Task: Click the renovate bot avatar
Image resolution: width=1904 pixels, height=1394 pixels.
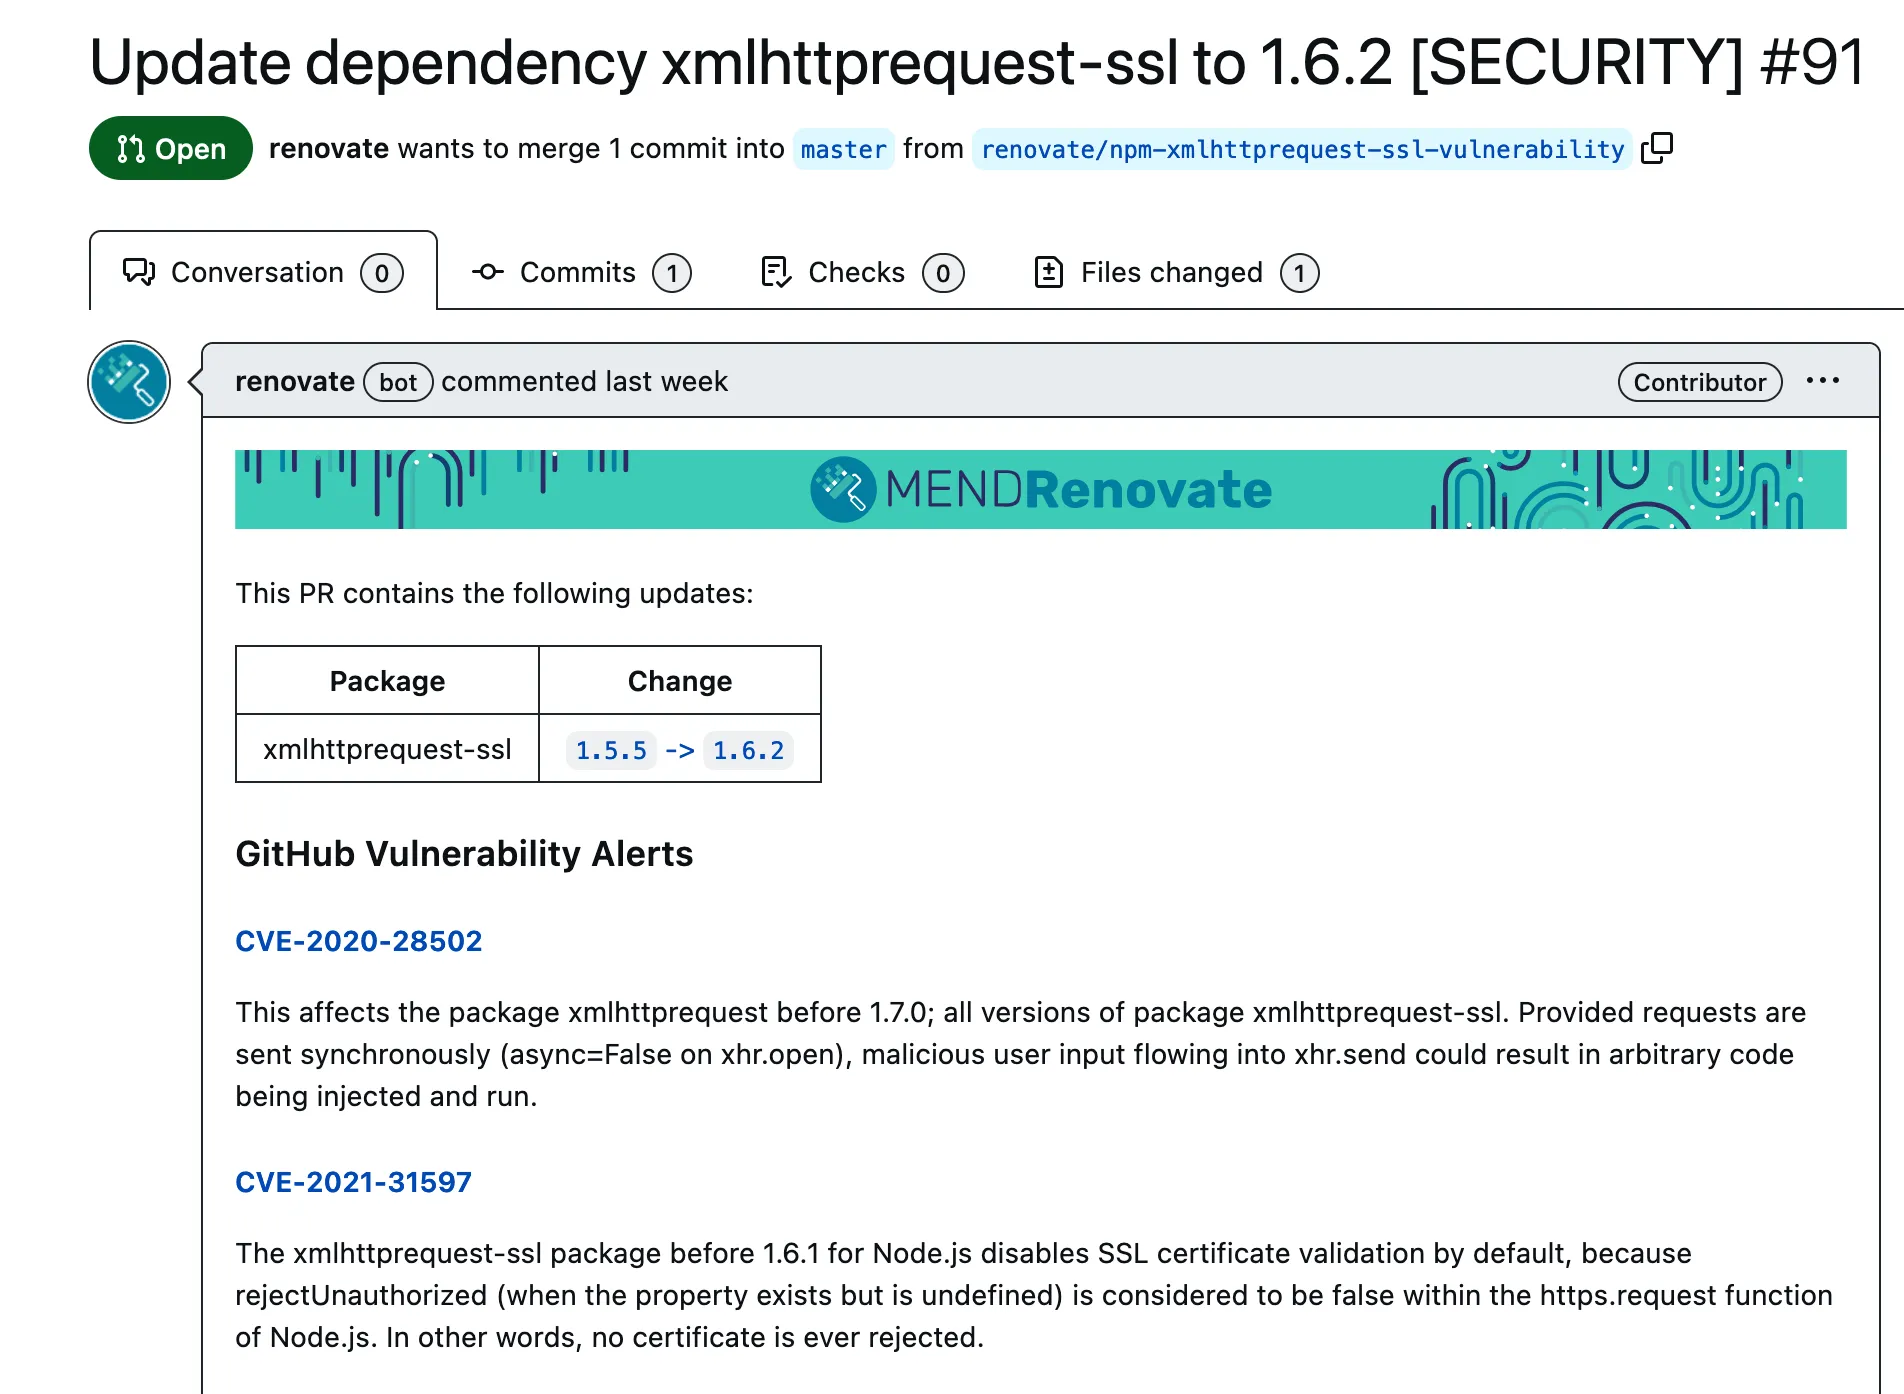Action: tap(128, 381)
